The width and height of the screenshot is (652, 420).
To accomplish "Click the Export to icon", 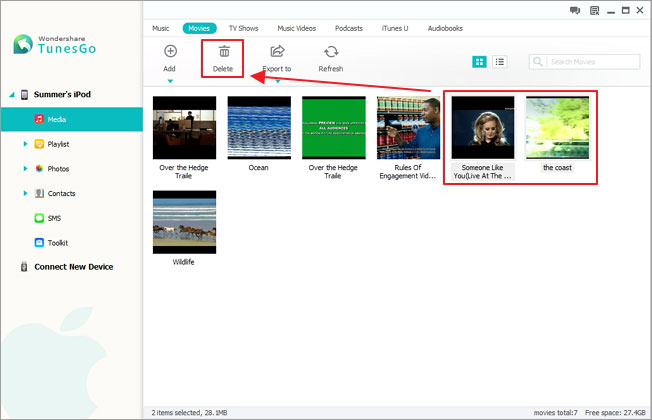I will 277,51.
